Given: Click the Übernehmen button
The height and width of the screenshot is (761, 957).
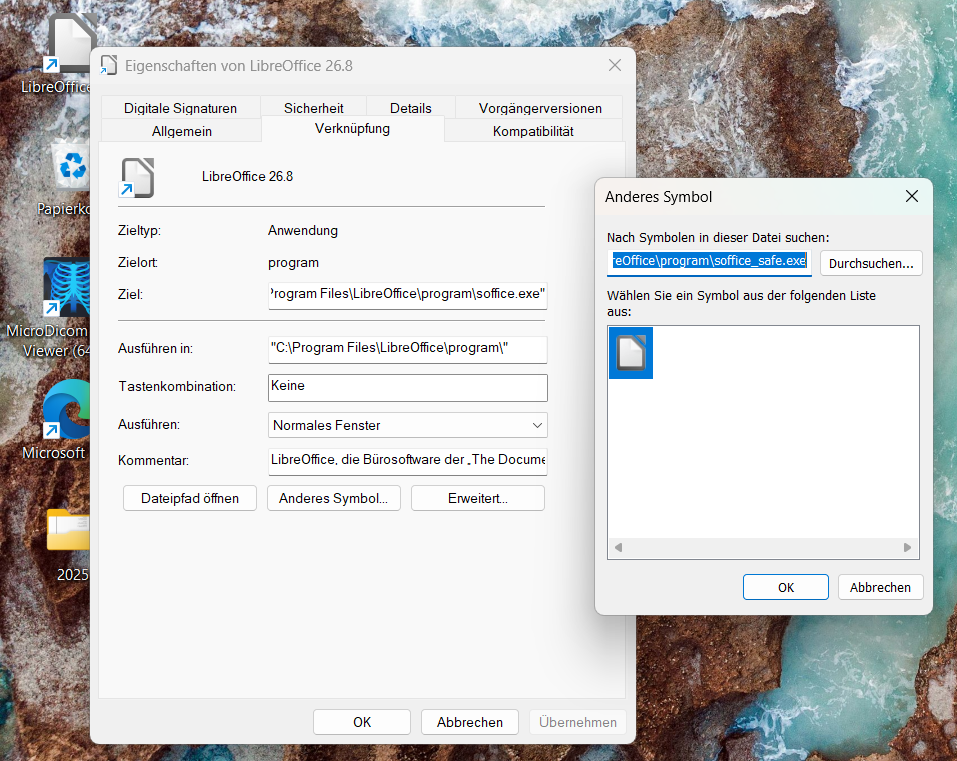Looking at the screenshot, I should (x=577, y=722).
